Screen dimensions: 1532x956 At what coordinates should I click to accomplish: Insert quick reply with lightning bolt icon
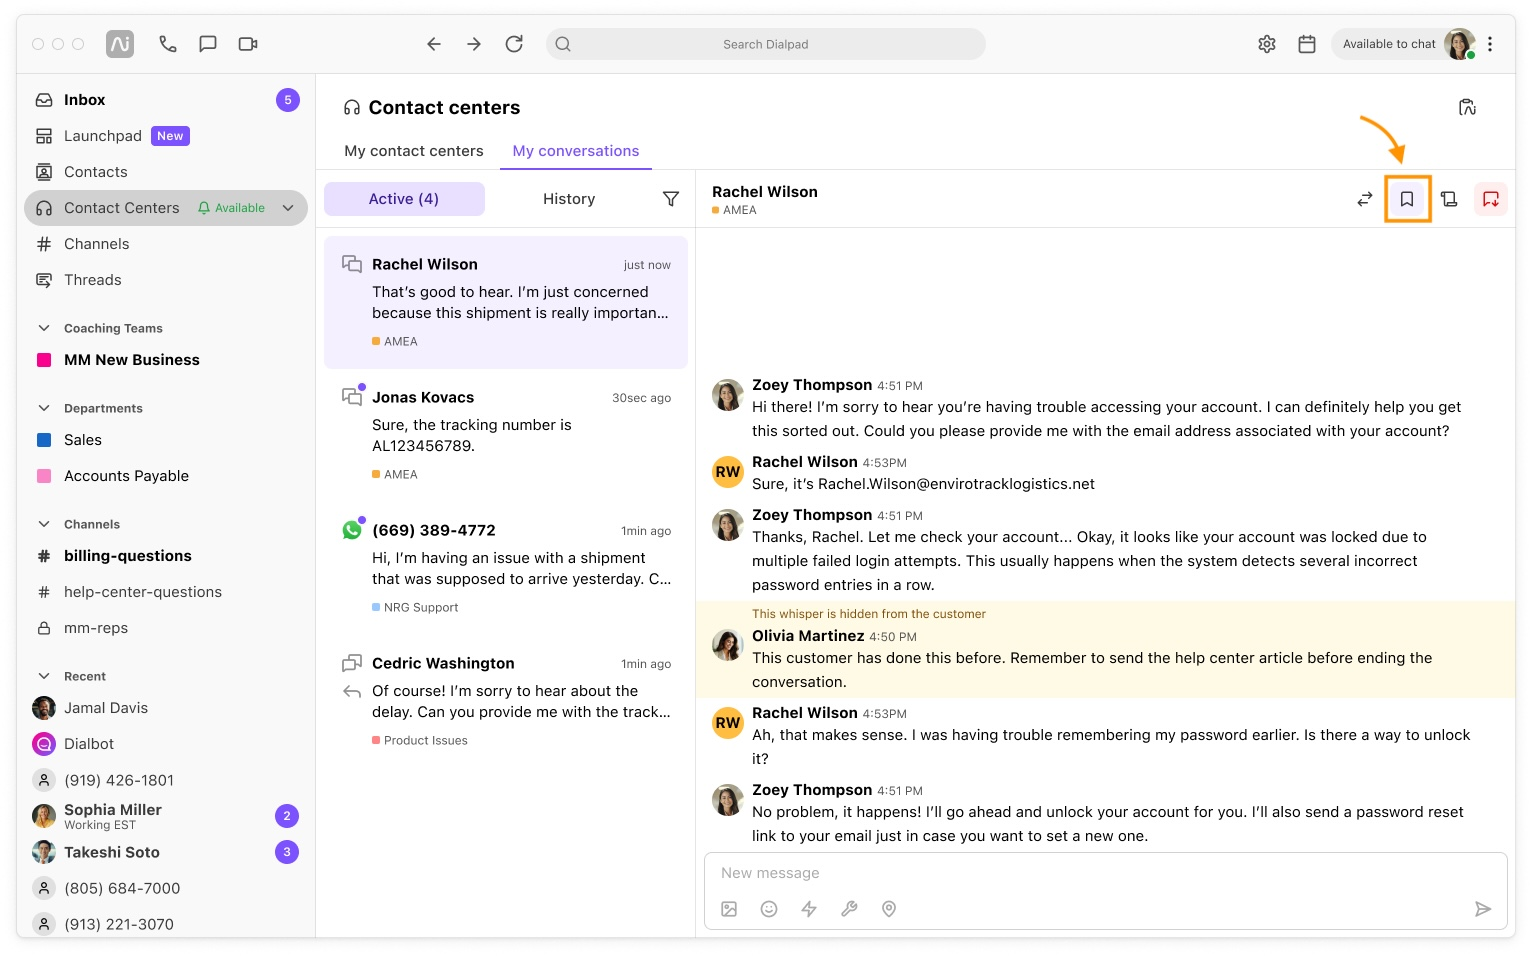(809, 909)
